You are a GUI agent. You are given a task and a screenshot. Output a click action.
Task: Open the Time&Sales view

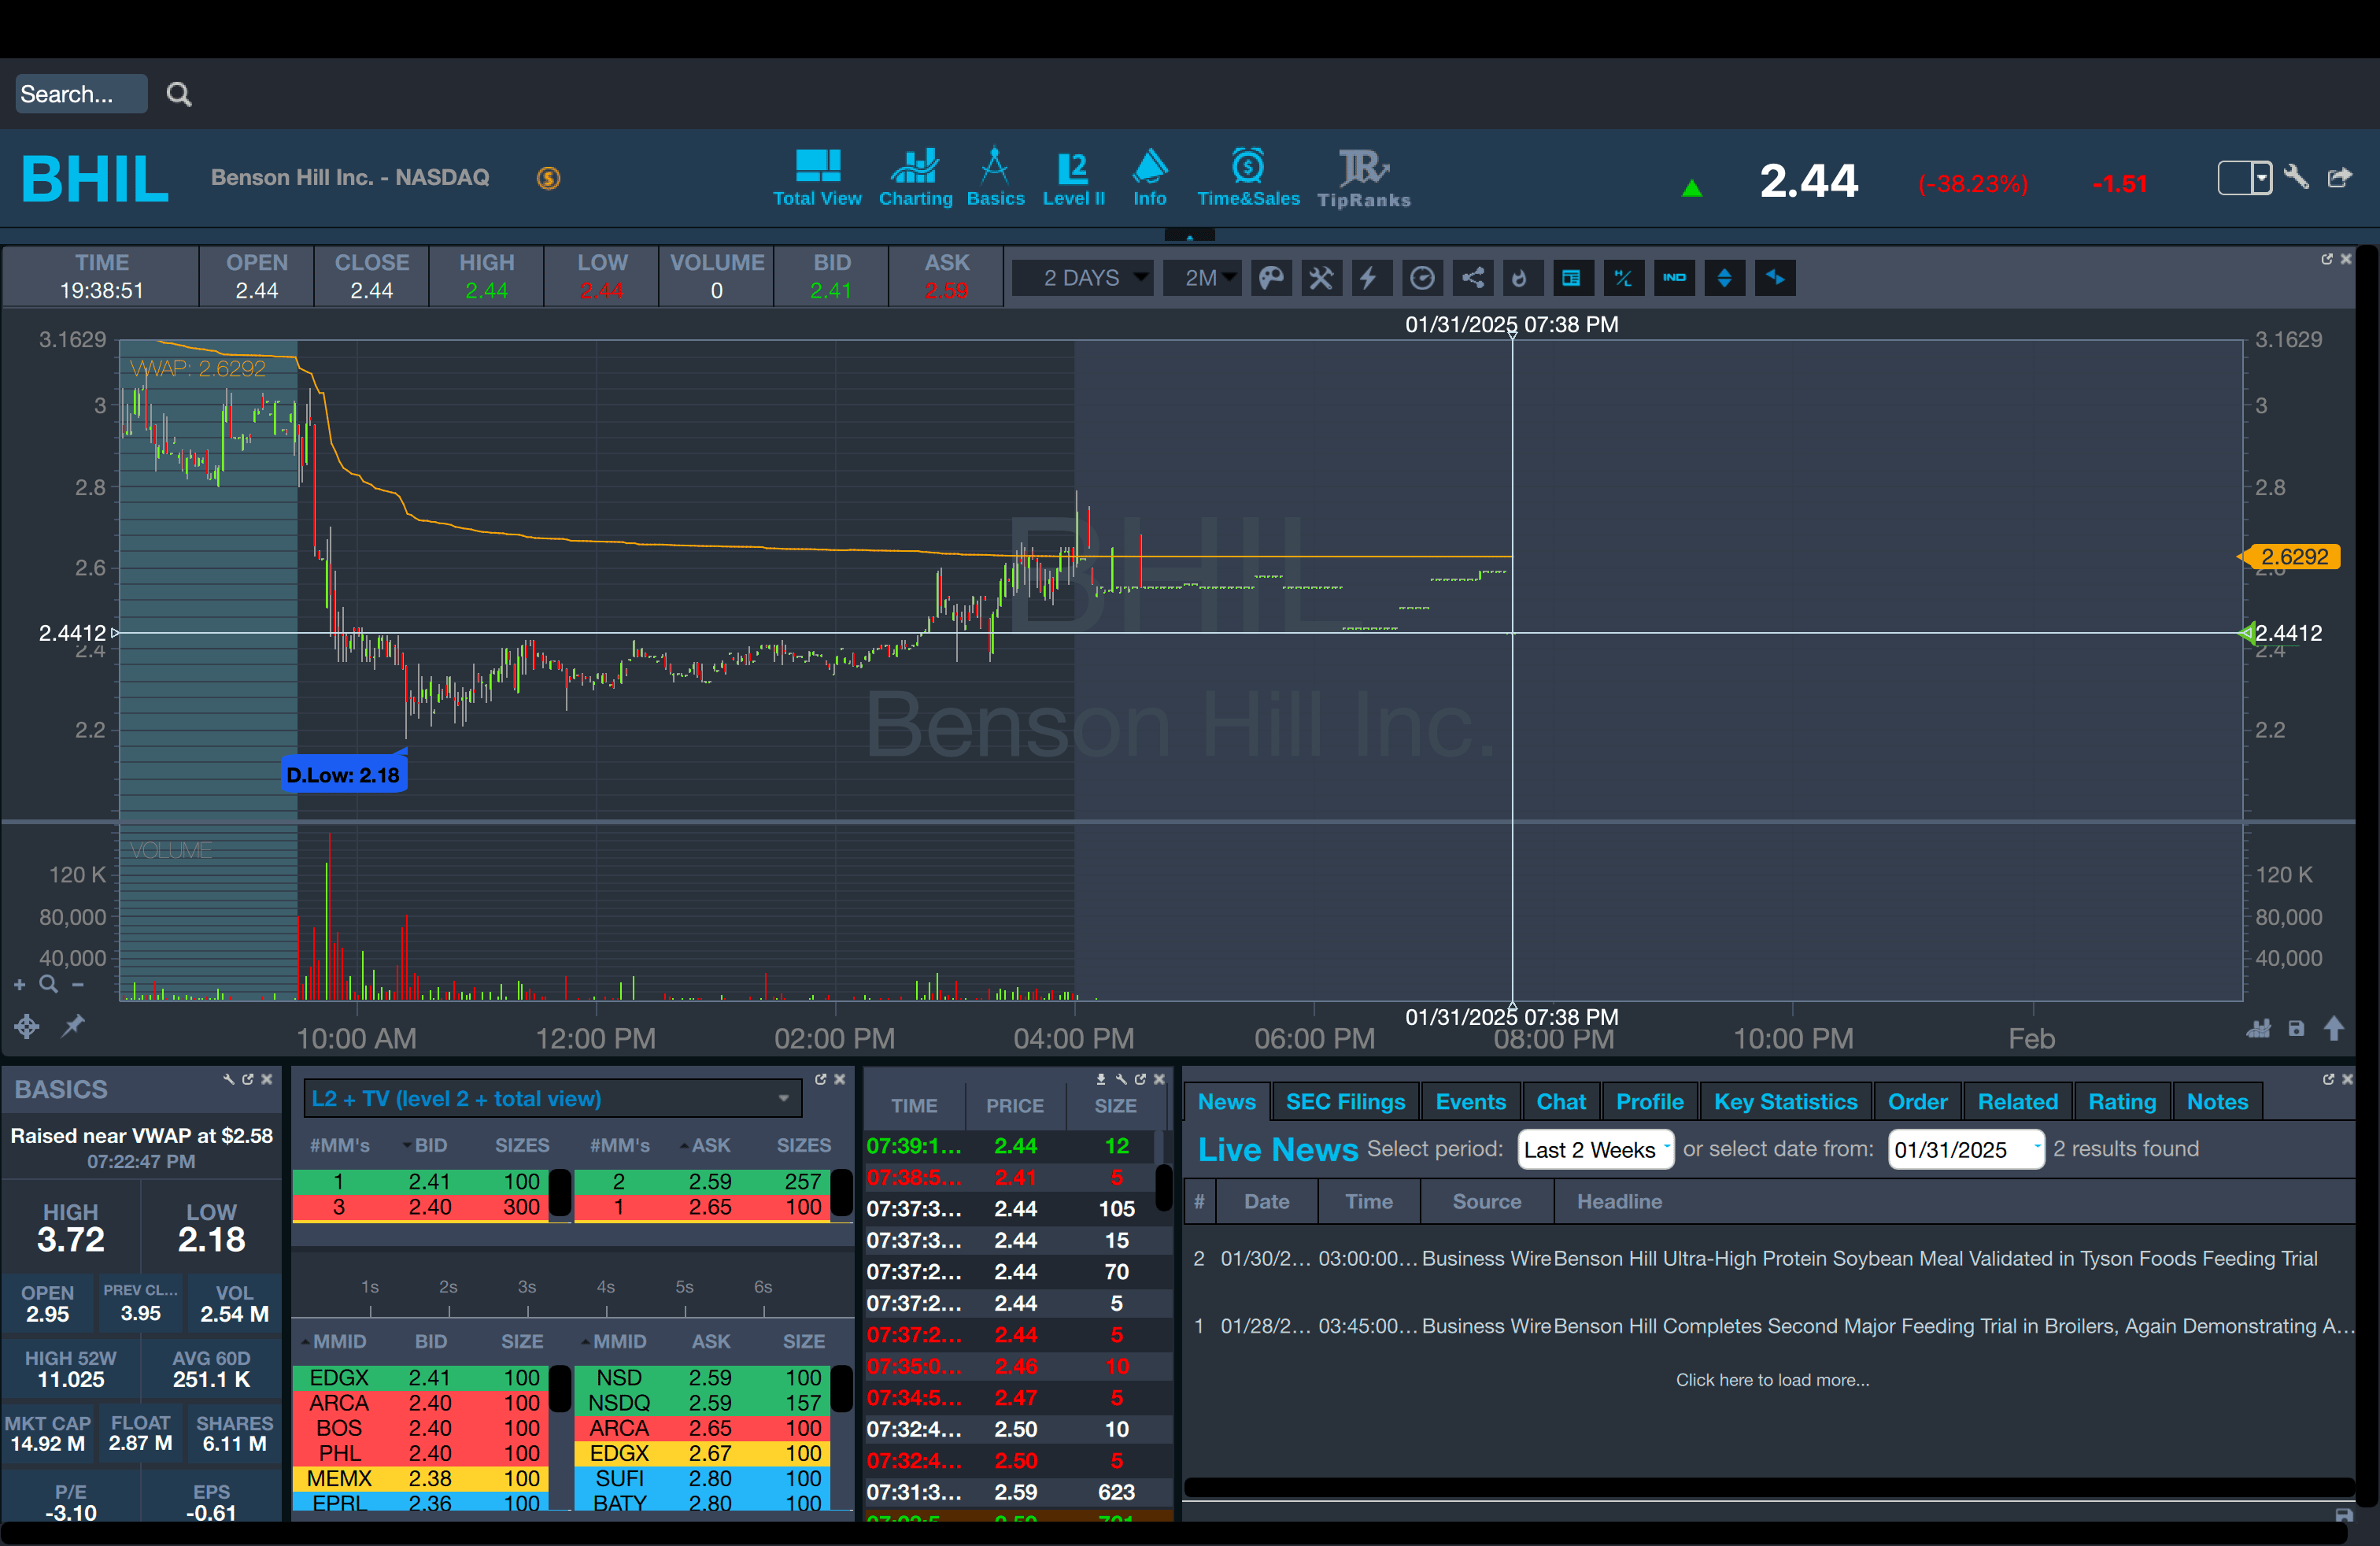pos(1248,178)
